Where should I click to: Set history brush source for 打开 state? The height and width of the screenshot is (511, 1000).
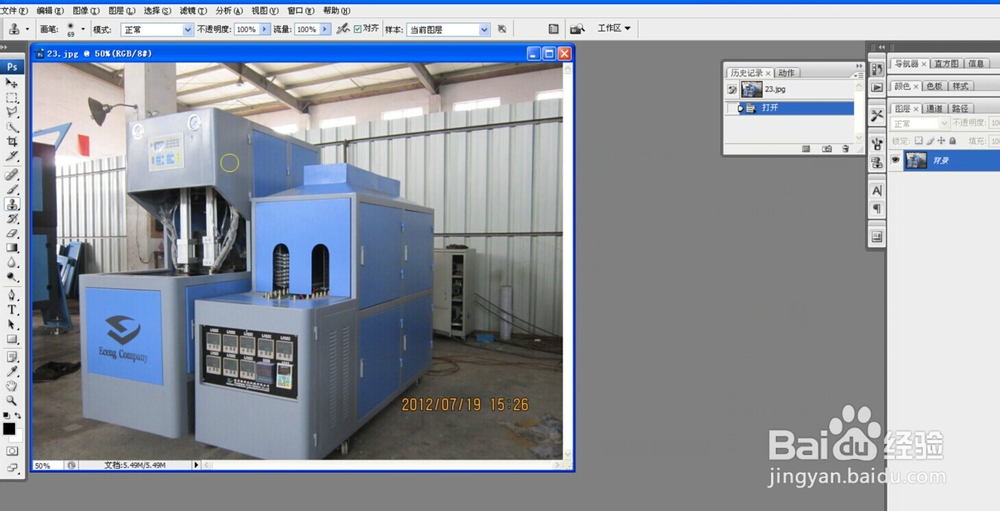click(x=732, y=108)
